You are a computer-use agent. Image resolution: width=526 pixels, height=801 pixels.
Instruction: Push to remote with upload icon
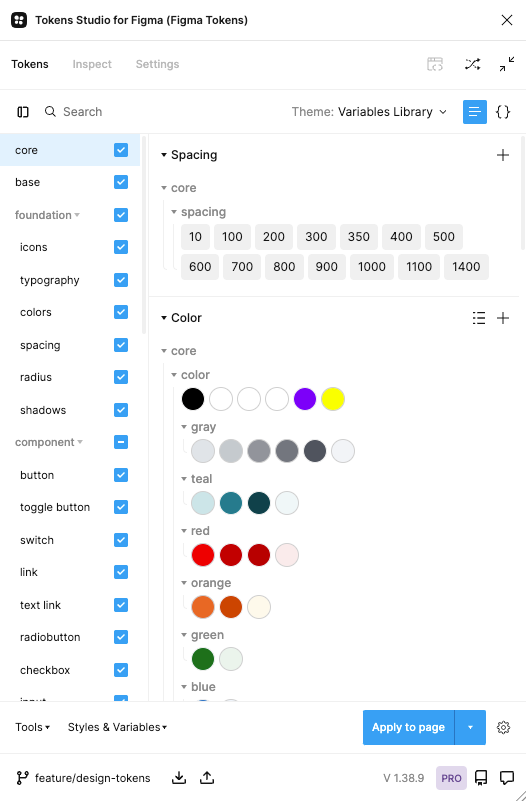click(207, 778)
